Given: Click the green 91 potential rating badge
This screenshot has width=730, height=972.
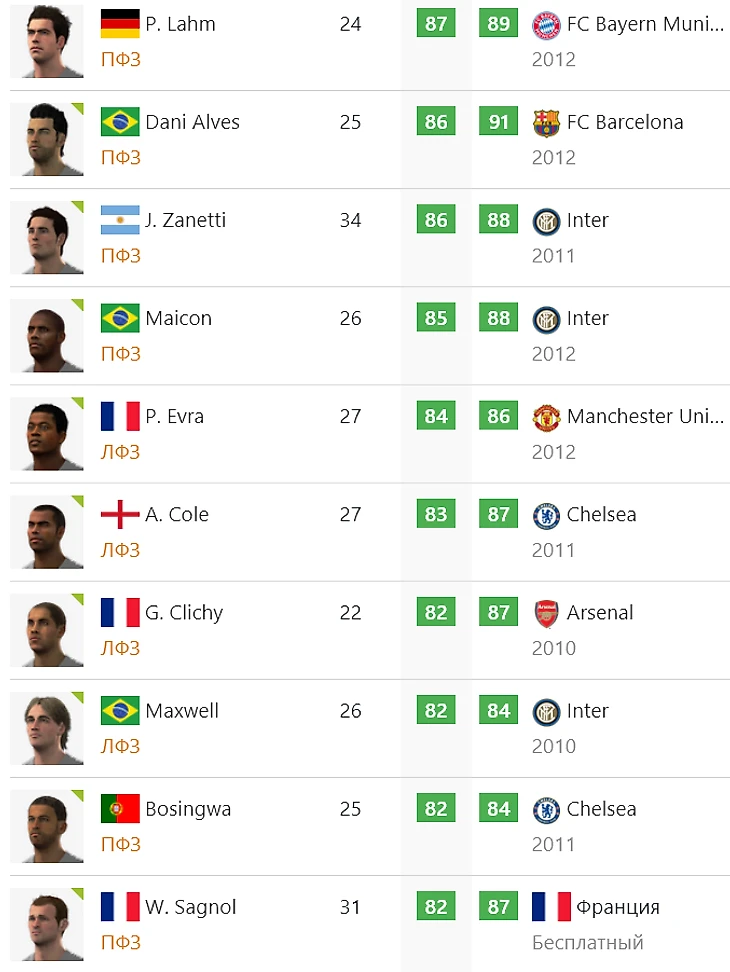Looking at the screenshot, I should point(498,122).
